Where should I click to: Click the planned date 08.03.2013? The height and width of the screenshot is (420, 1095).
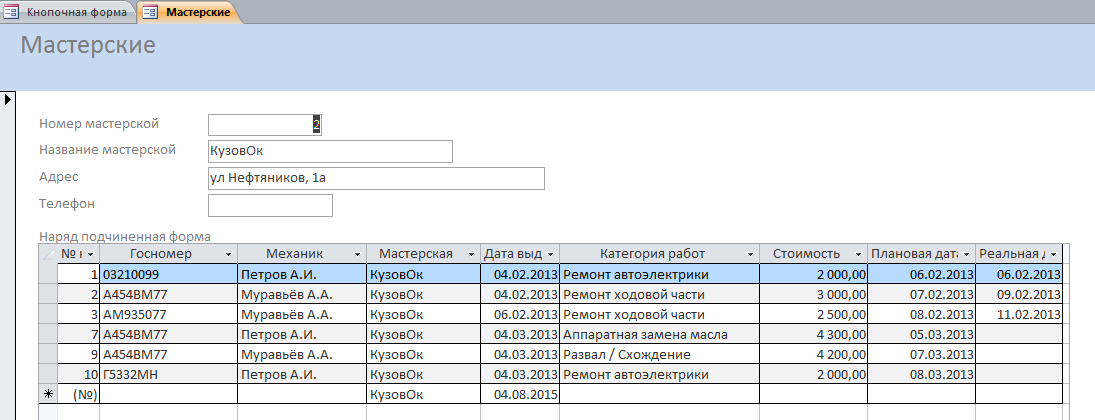921,375
